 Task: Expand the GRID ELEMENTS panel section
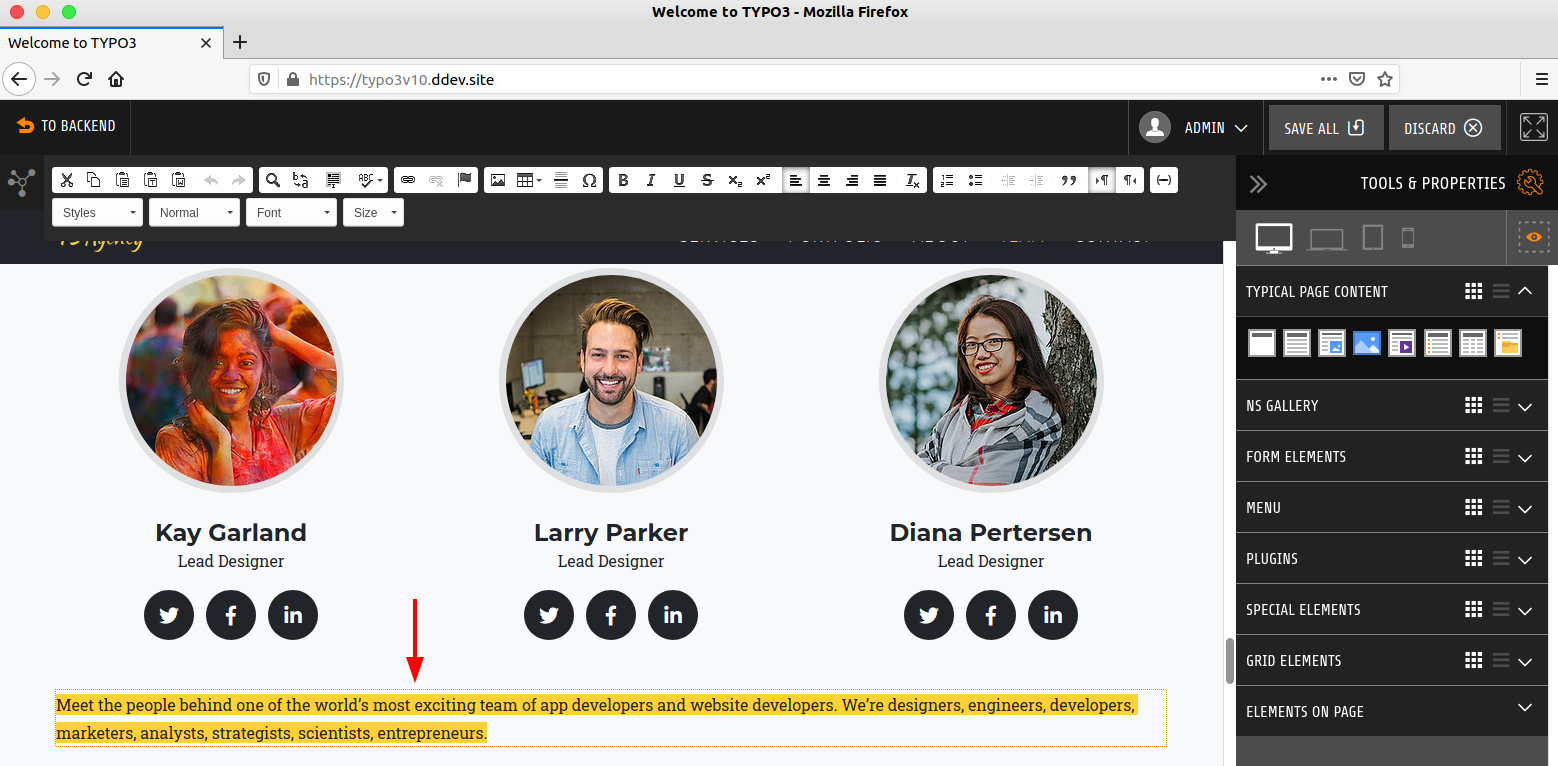[1524, 660]
